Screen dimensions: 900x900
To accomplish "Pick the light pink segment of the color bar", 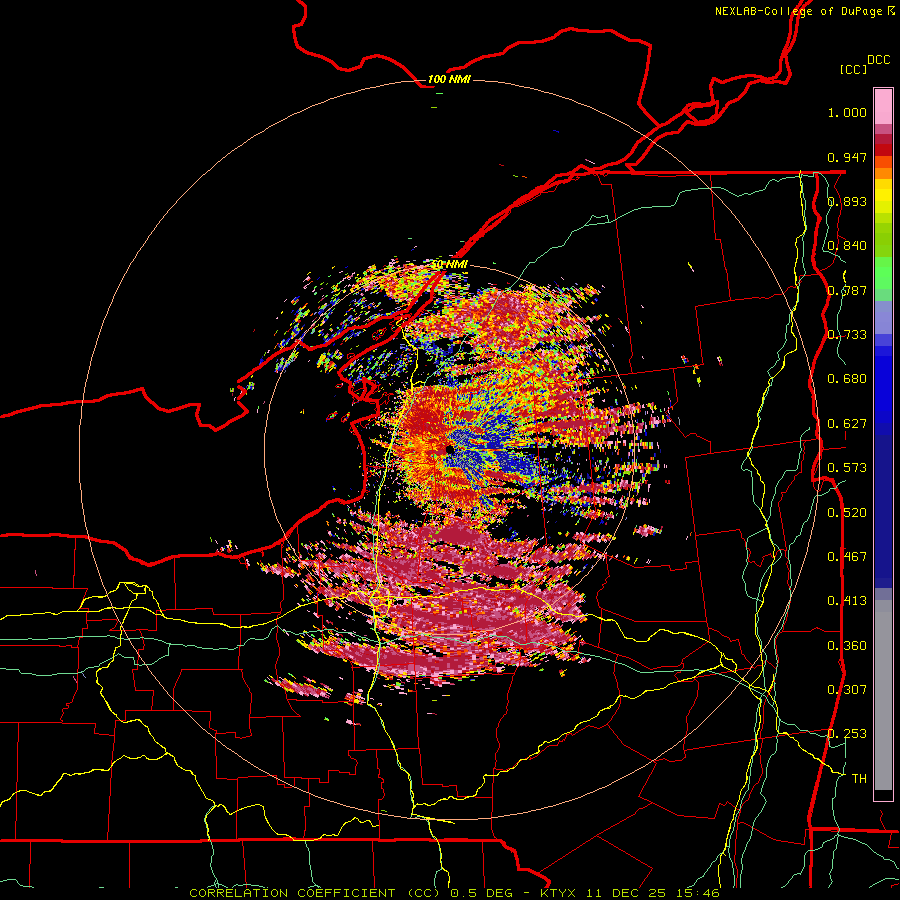I will (x=883, y=107).
